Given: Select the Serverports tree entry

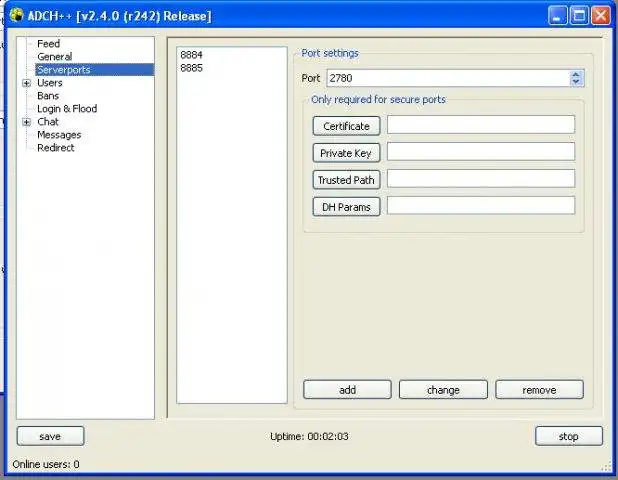Looking at the screenshot, I should (x=95, y=70).
